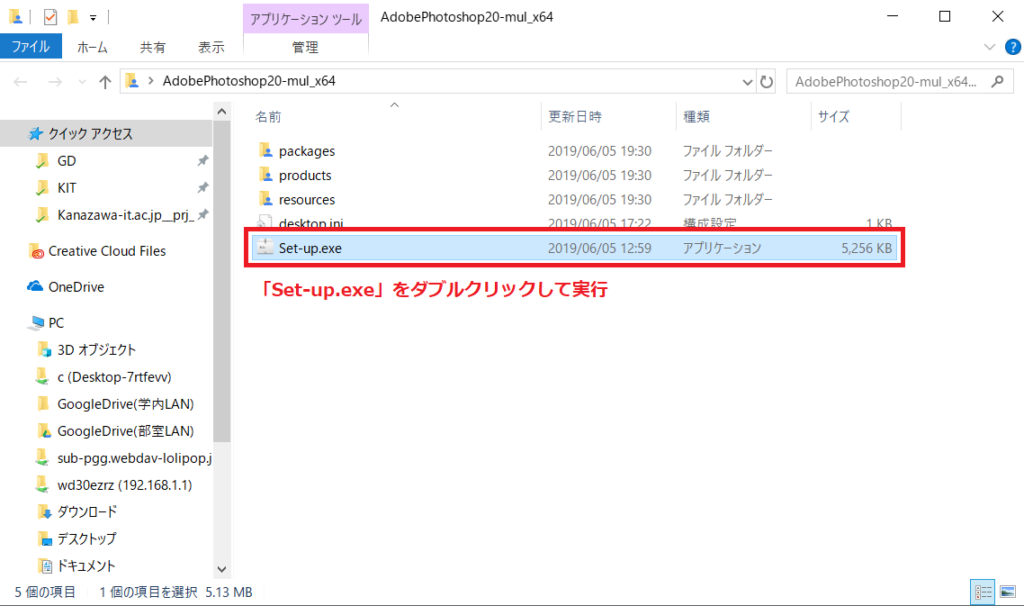This screenshot has height=606, width=1024.
Task: Click the Properties quick access toolbar icon
Action: click(50, 16)
